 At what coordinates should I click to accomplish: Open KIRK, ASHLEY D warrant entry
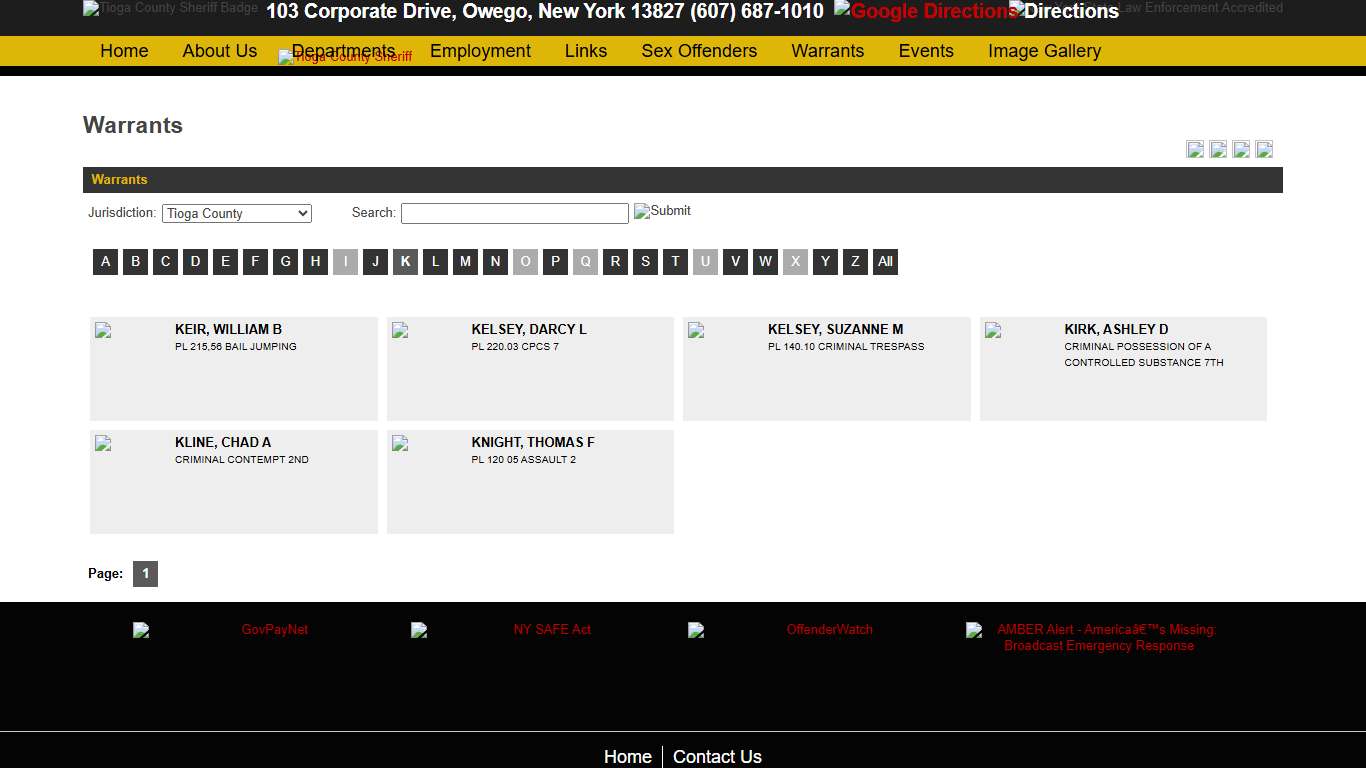[1116, 329]
